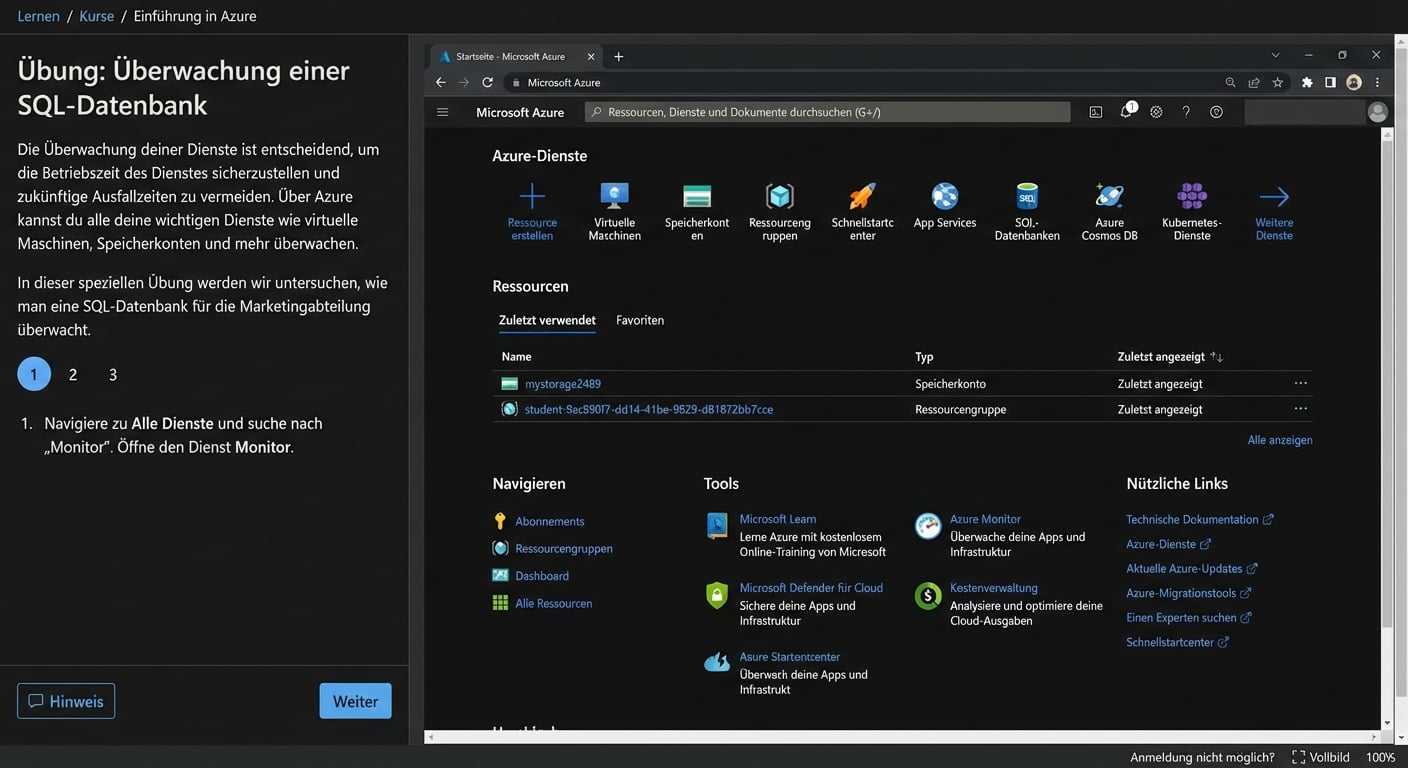The width and height of the screenshot is (1408, 768).
Task: Open the Azure notifications bell
Action: pyautogui.click(x=1125, y=111)
